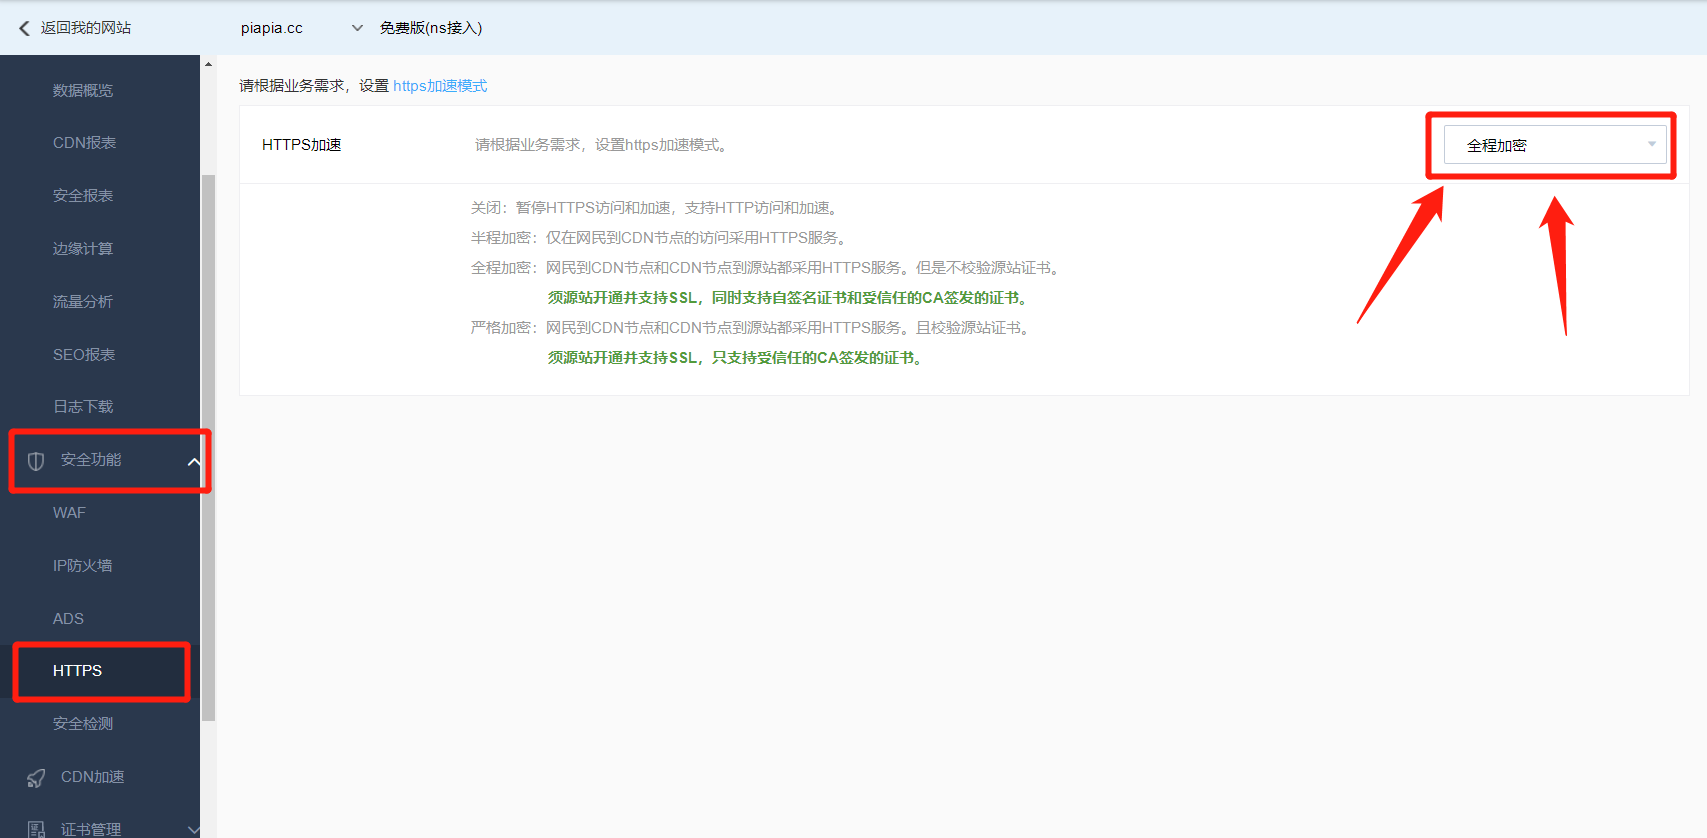Click the sidebar scrollbar thumb
1707x838 pixels.
pyautogui.click(x=208, y=448)
